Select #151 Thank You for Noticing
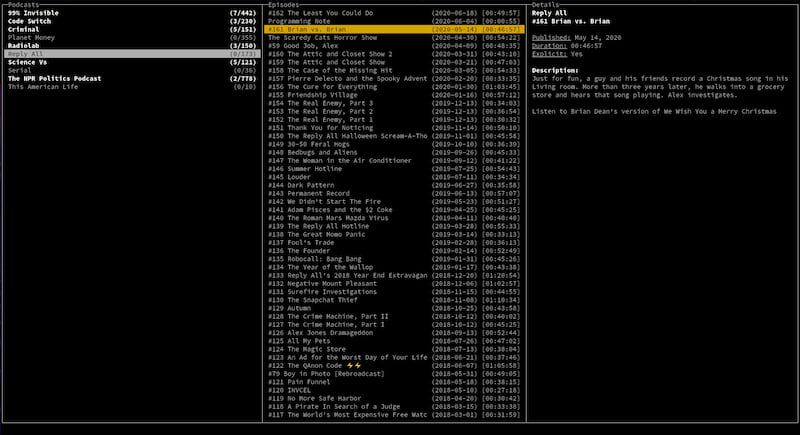 394,127
